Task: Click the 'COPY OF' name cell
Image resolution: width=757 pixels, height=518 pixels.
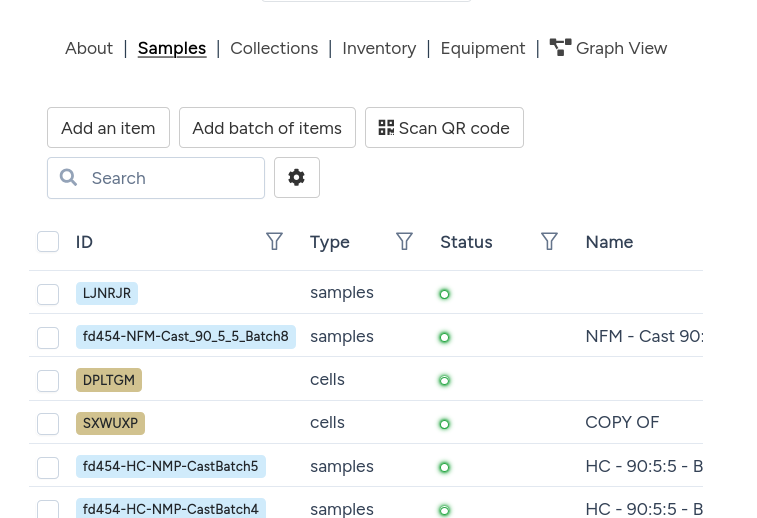Action: (622, 422)
